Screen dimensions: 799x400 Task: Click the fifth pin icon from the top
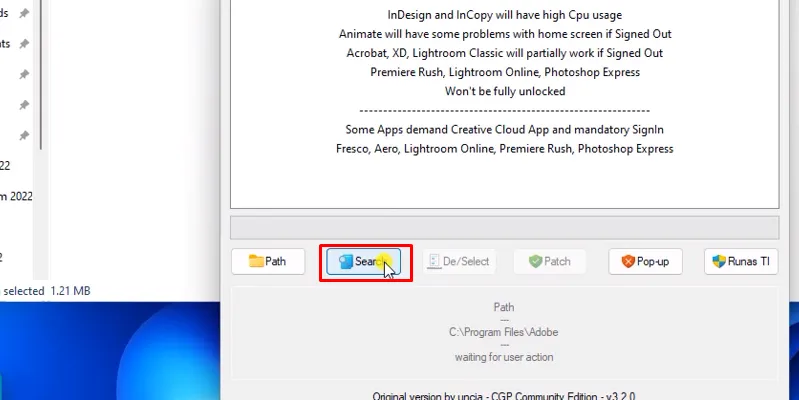pyautogui.click(x=23, y=135)
